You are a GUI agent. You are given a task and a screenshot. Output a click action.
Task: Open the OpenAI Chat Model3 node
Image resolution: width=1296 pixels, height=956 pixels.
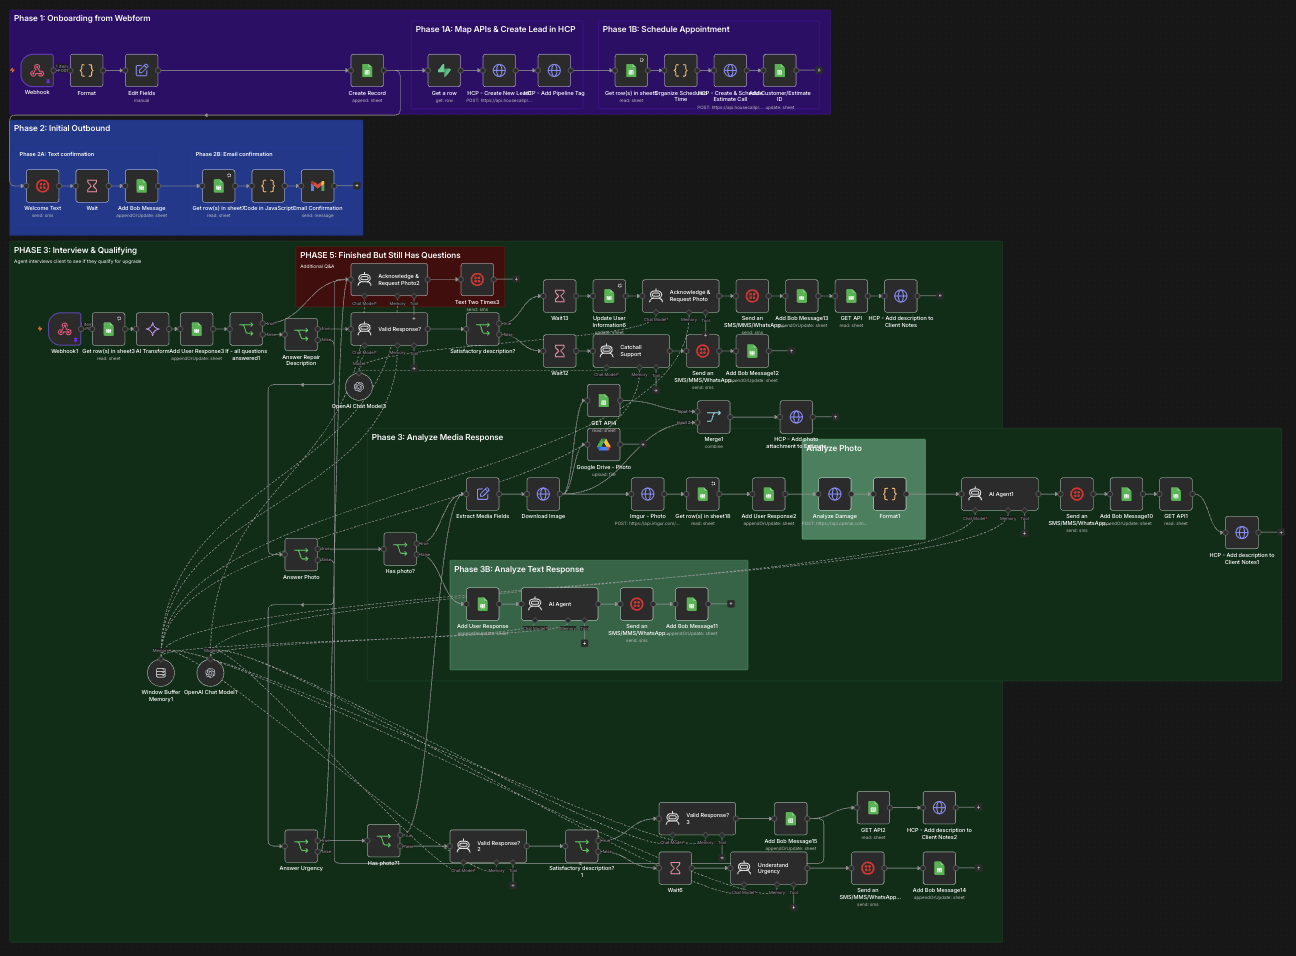click(x=359, y=386)
